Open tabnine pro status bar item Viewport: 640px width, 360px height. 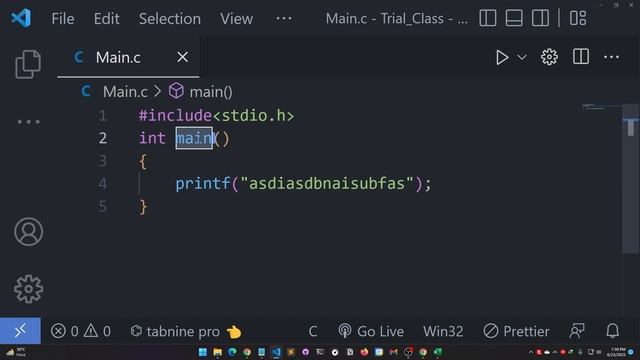[186, 331]
